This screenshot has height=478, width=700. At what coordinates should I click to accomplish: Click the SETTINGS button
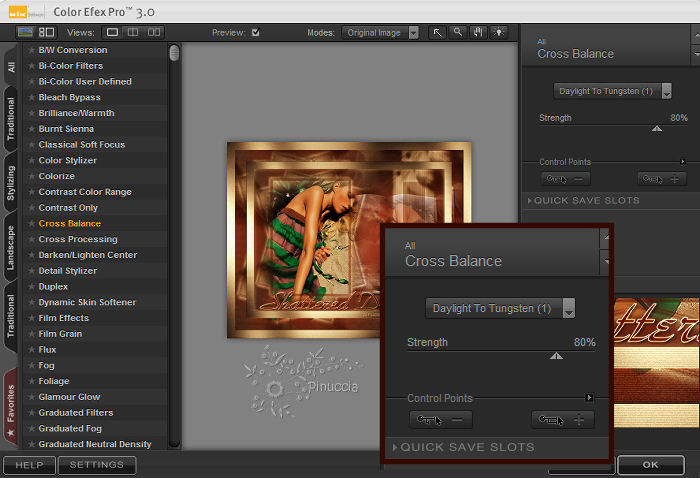(x=97, y=465)
